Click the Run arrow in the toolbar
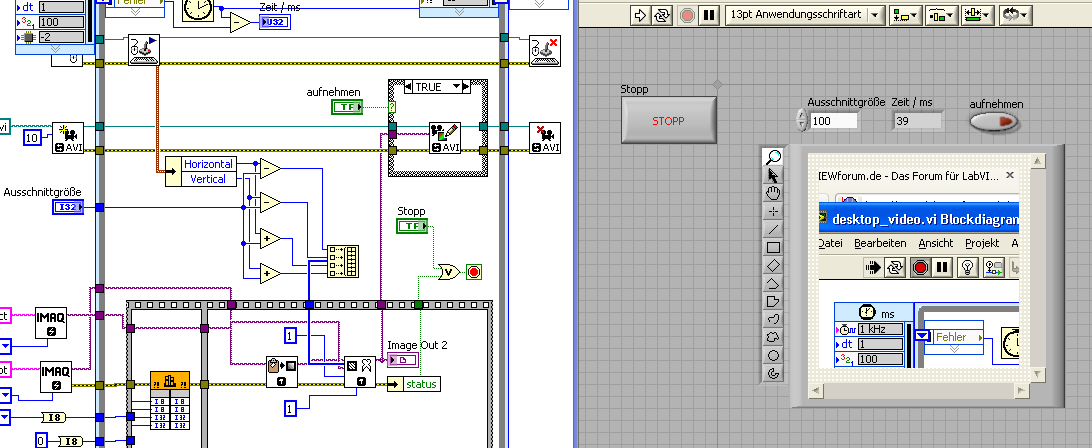Viewport: 1092px width, 448px height. coord(641,15)
